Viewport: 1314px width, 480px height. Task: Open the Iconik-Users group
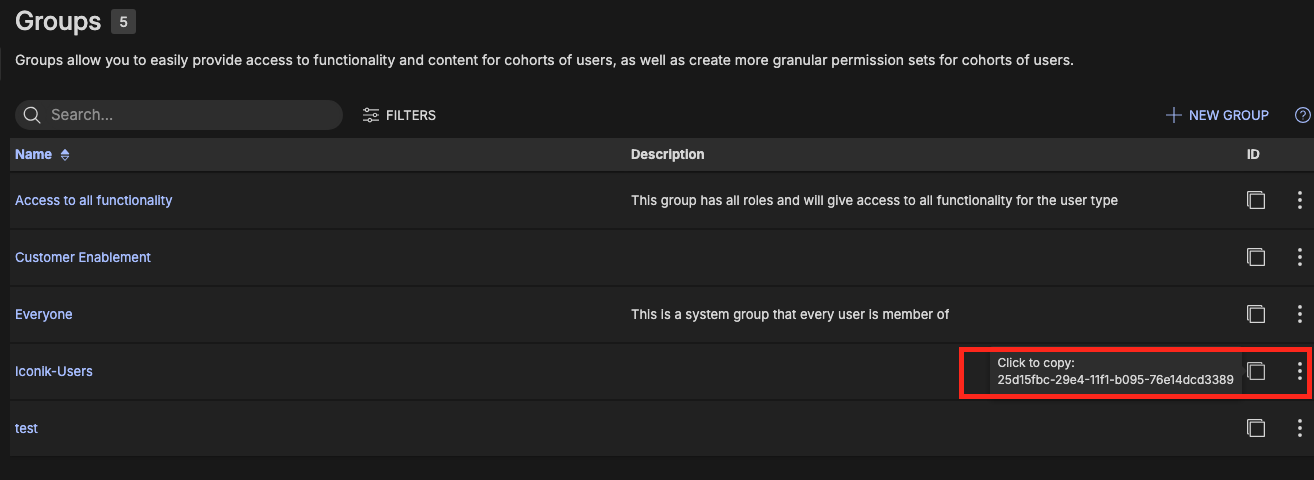(x=54, y=371)
